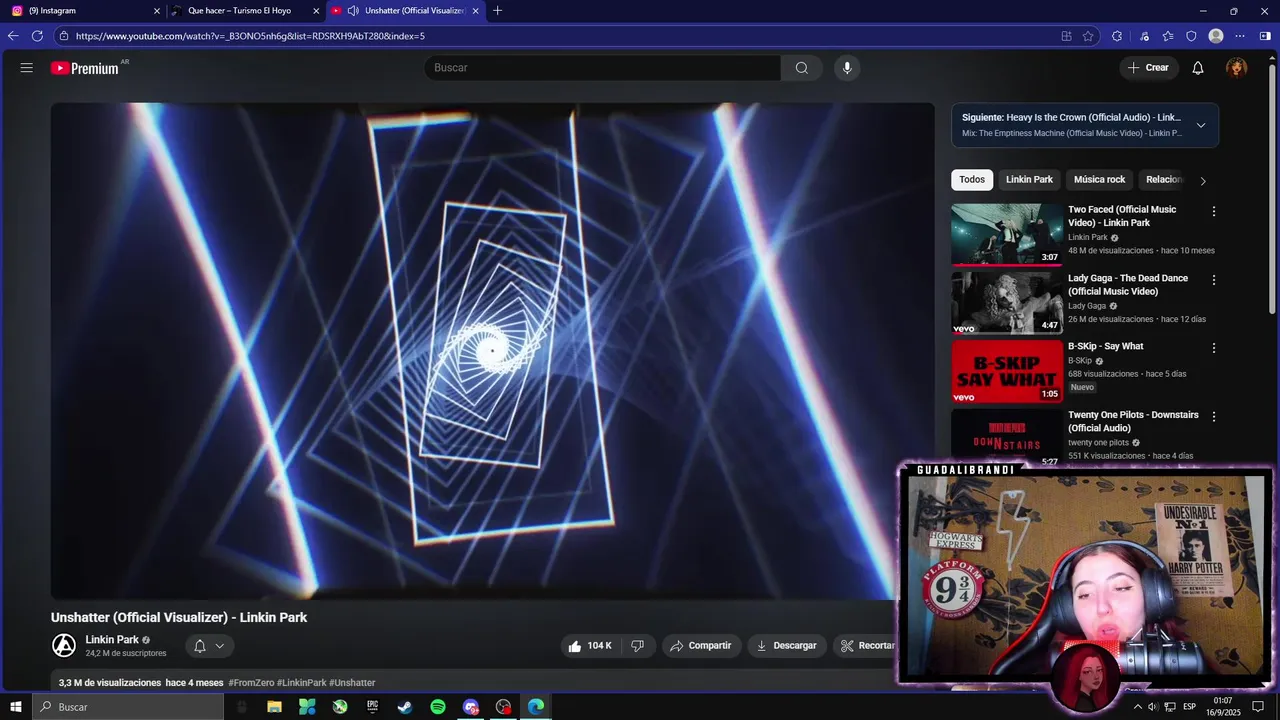The height and width of the screenshot is (720, 1280).
Task: Start voice search with microphone icon
Action: pos(847,68)
